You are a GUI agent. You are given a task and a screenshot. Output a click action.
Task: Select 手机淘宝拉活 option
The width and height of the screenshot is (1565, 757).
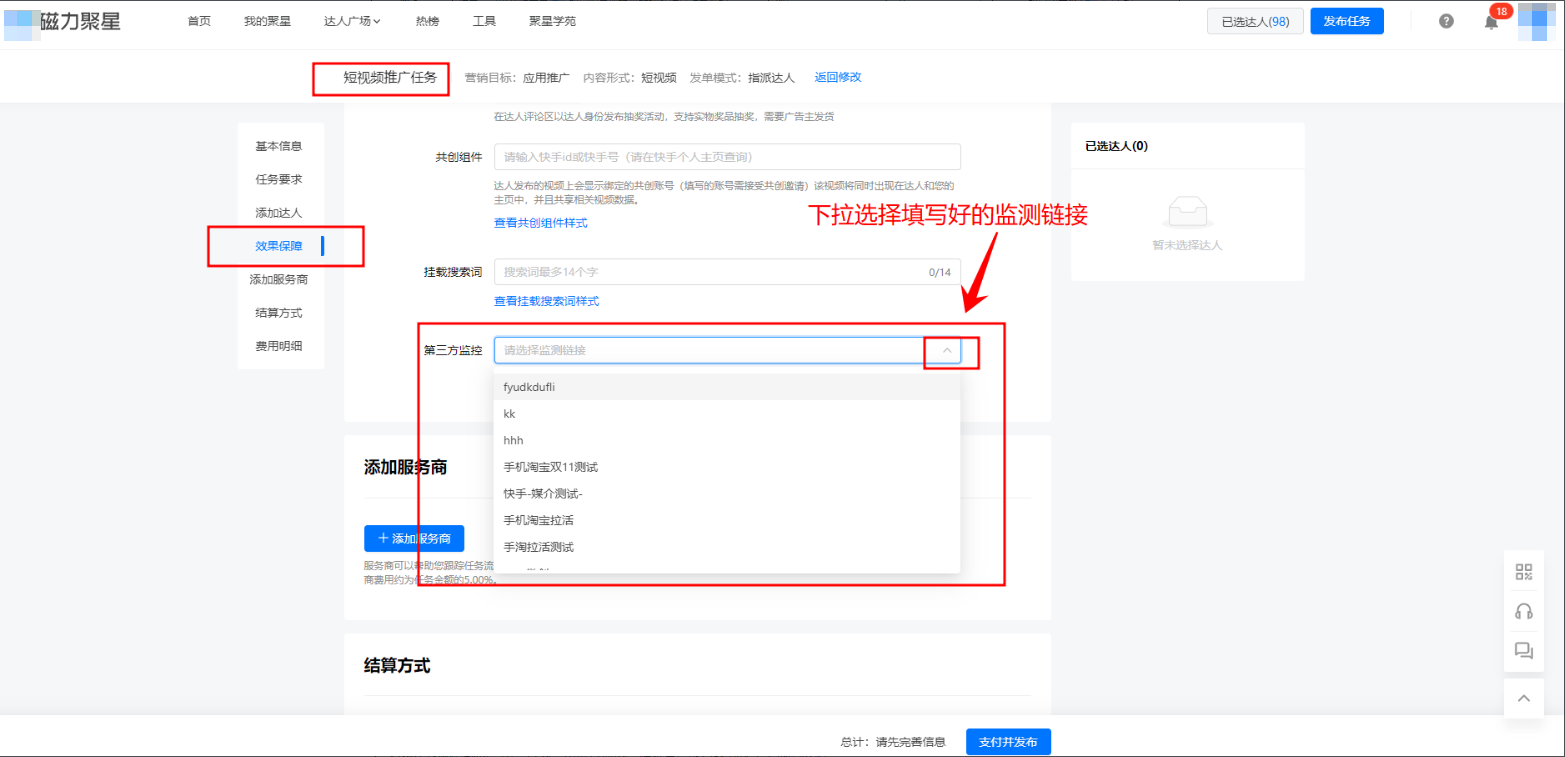click(x=727, y=520)
